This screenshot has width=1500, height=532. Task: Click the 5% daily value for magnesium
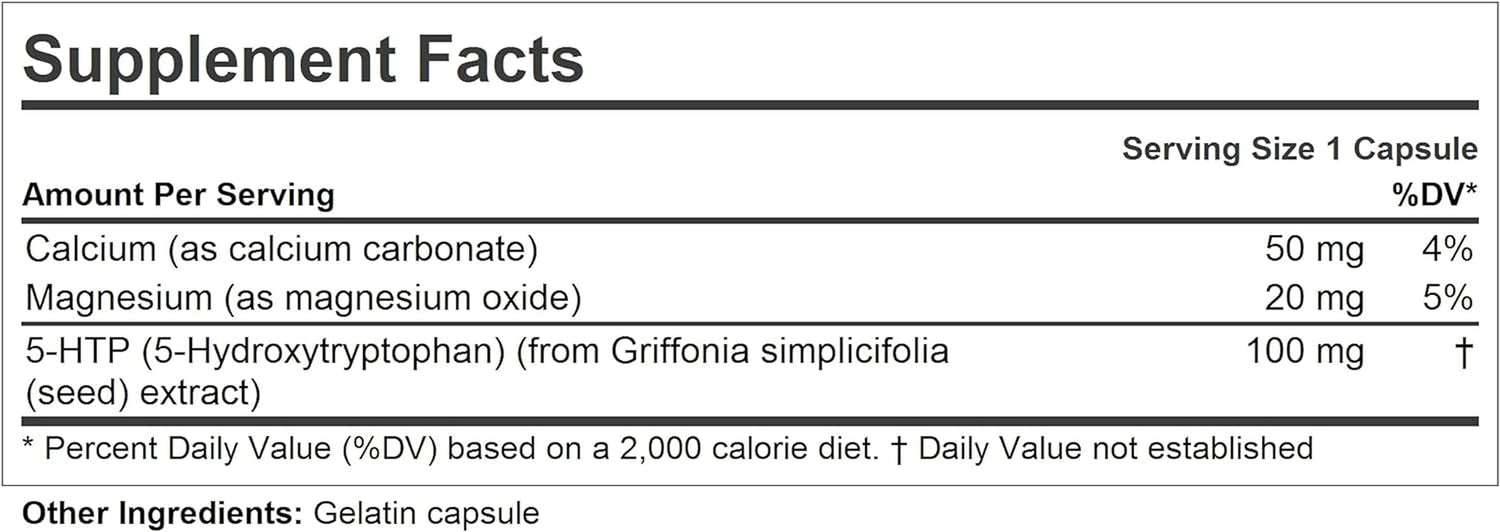1446,298
